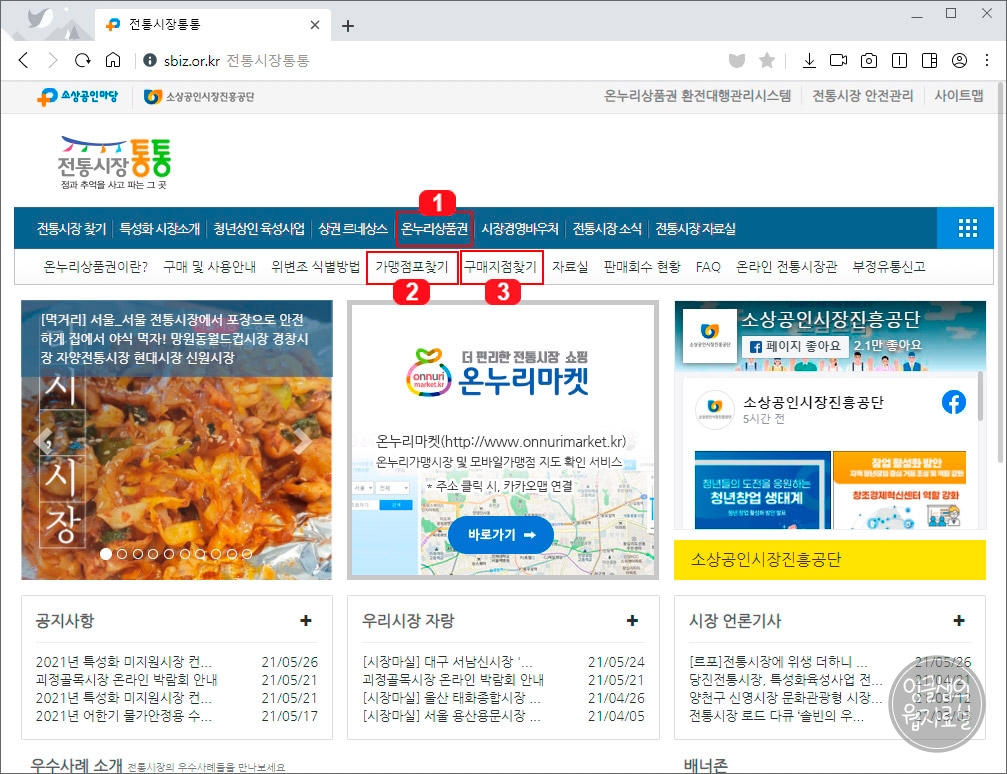Open the reader panel icon
Image resolution: width=1007 pixels, height=774 pixels.
(899, 60)
